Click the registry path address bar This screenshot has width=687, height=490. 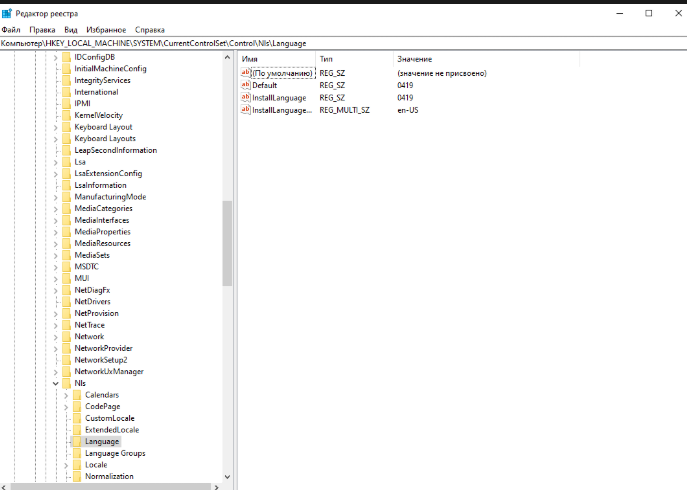pos(344,43)
